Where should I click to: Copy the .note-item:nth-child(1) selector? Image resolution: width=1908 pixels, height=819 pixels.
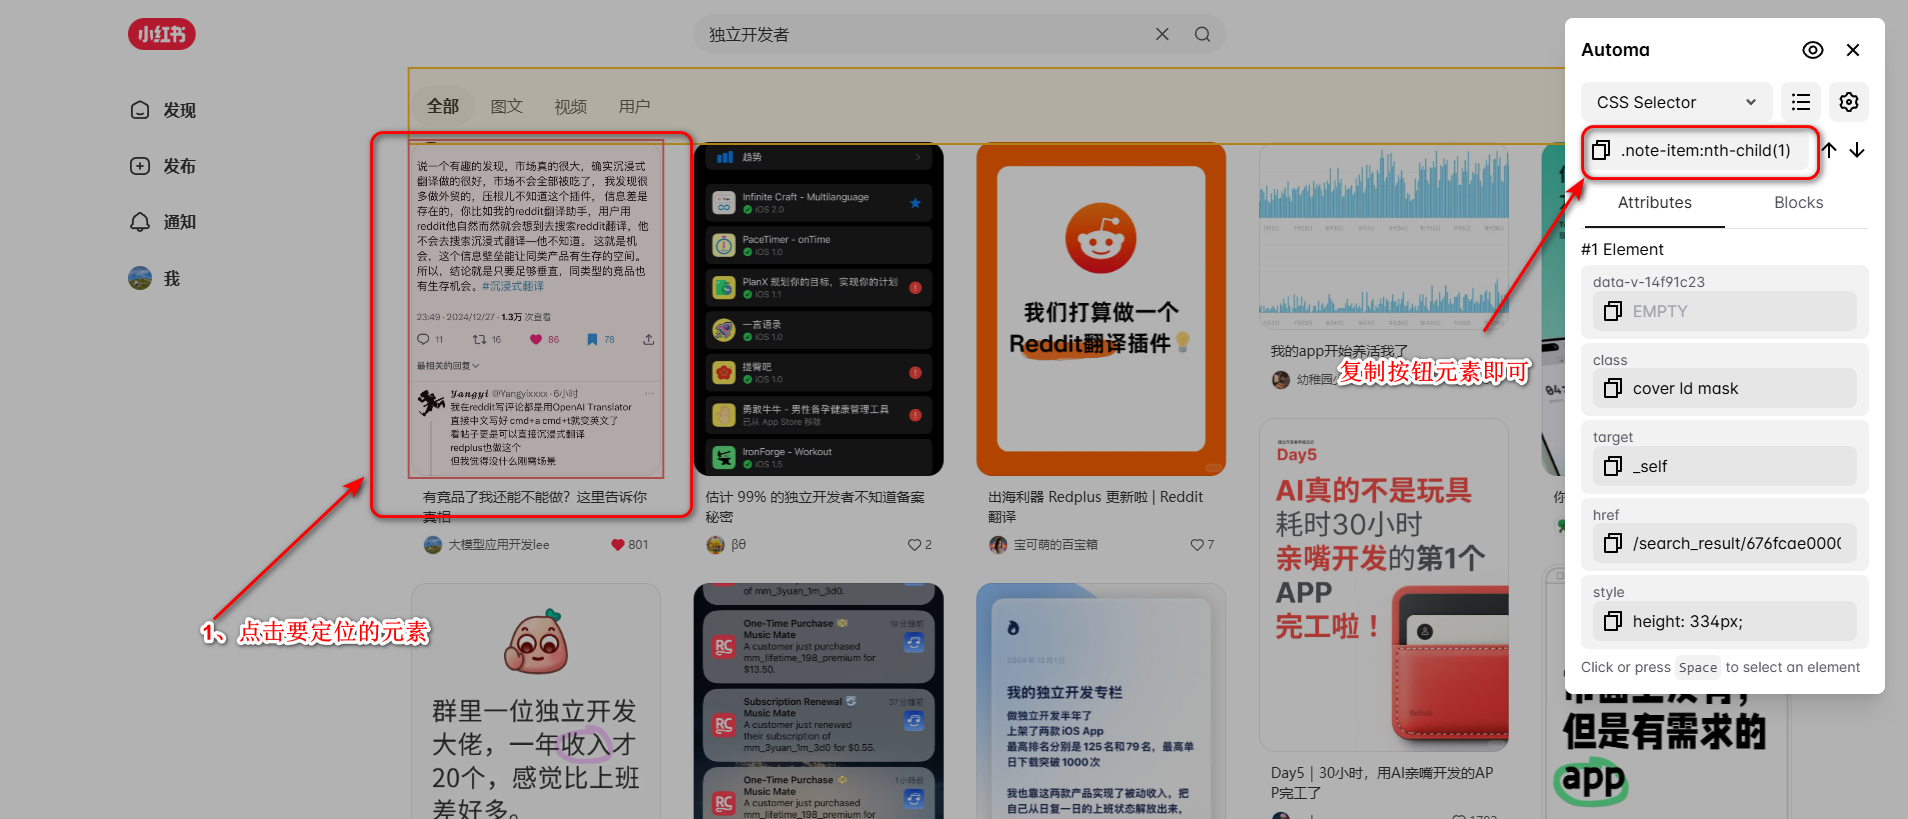[x=1601, y=150]
